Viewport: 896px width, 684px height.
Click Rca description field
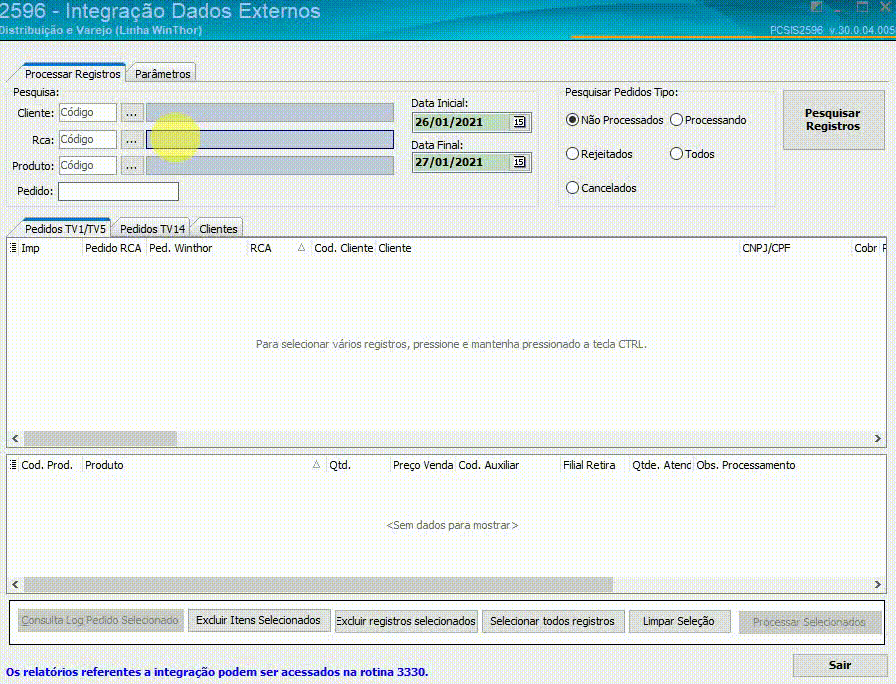(270, 139)
